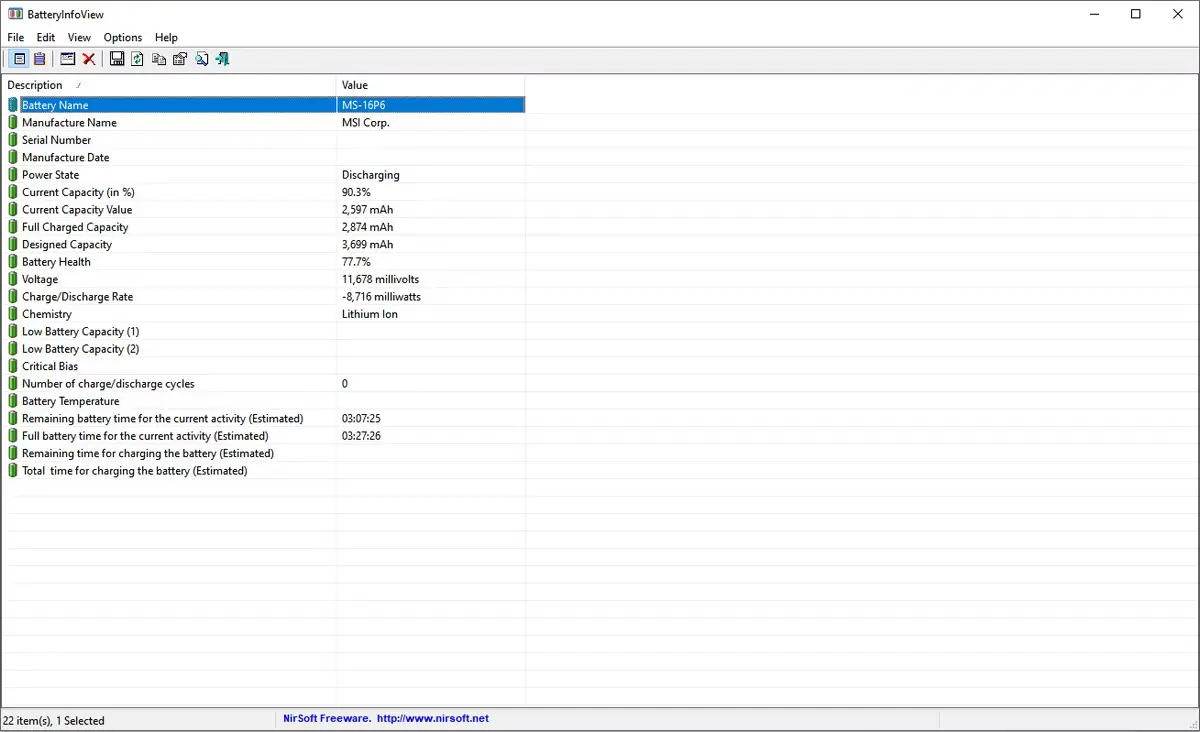Viewport: 1200px width, 732px height.
Task: Select the Battery Health row
Action: click(x=264, y=262)
